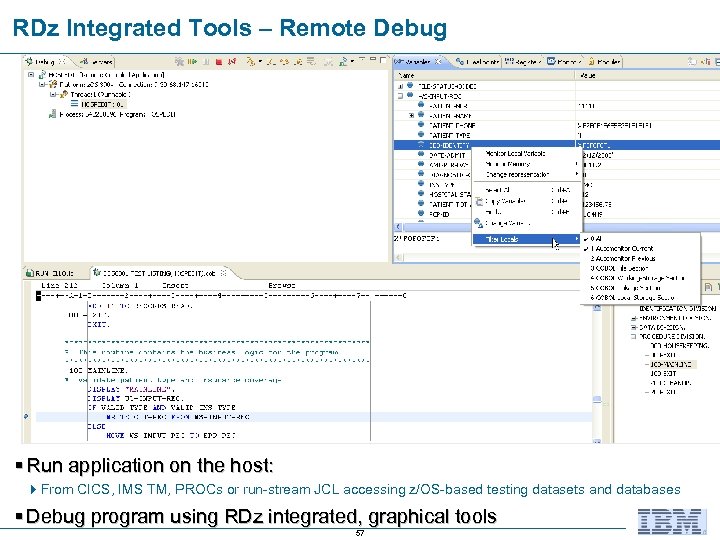The width and height of the screenshot is (720, 540).
Task: Close the .cbl editor tab
Action: click(x=224, y=273)
